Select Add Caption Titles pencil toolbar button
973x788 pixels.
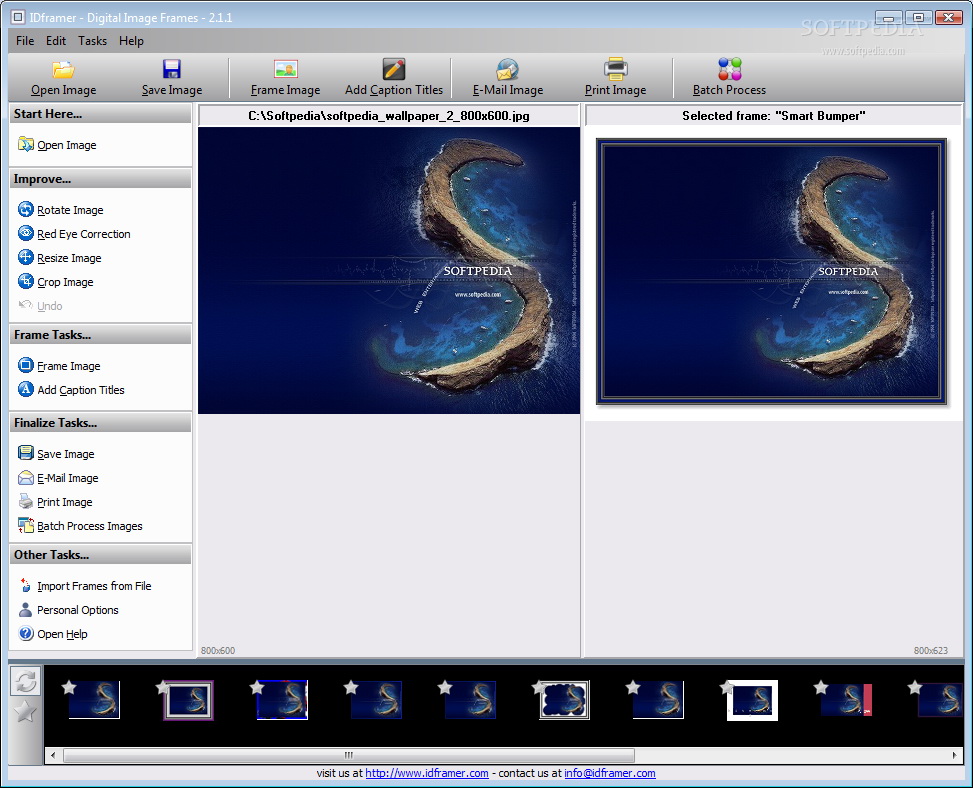click(394, 78)
